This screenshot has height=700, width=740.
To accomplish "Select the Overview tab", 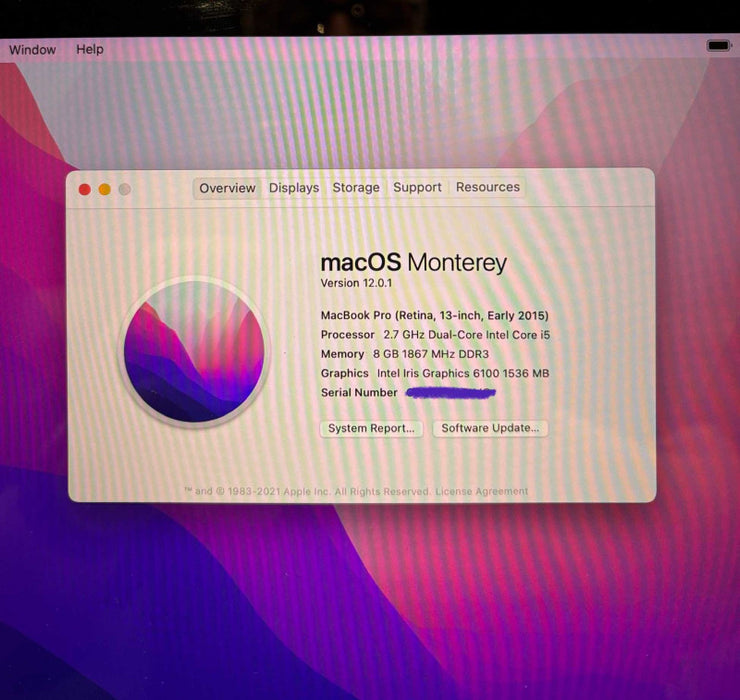I will 227,188.
